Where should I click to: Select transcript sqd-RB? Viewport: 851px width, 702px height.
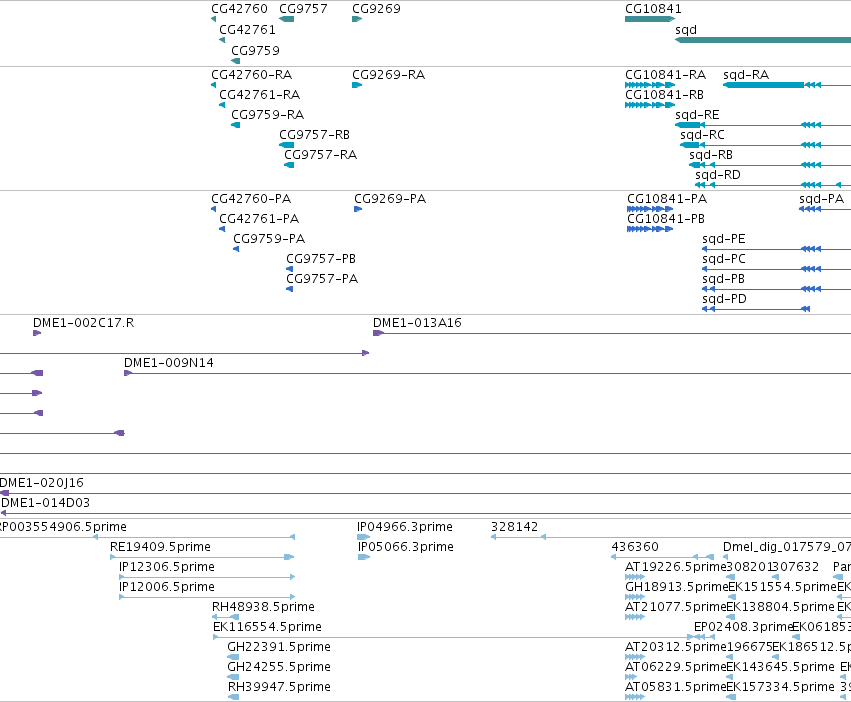(711, 155)
